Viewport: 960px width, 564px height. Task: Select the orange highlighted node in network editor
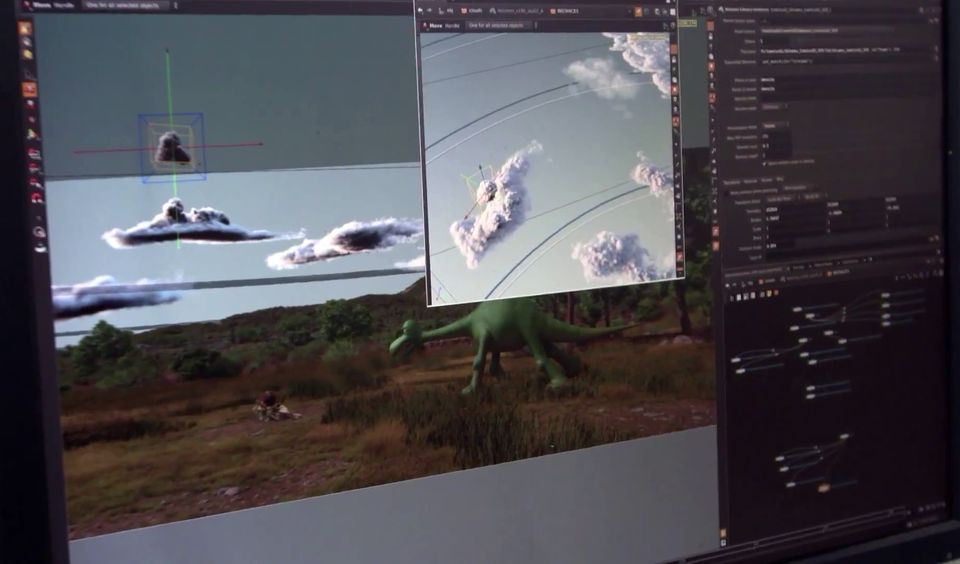[x=824, y=488]
